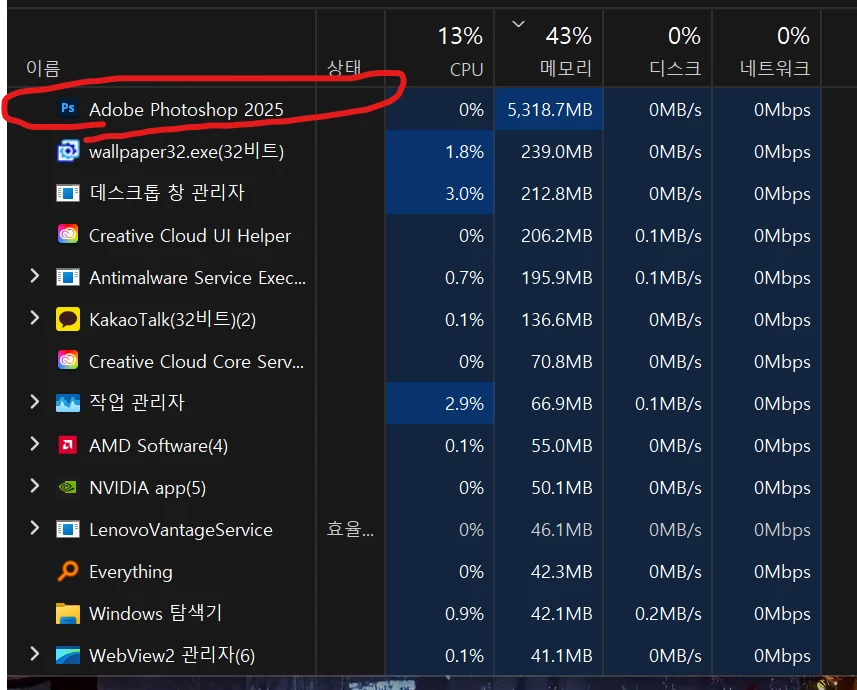Select the Everything row name

point(131,572)
